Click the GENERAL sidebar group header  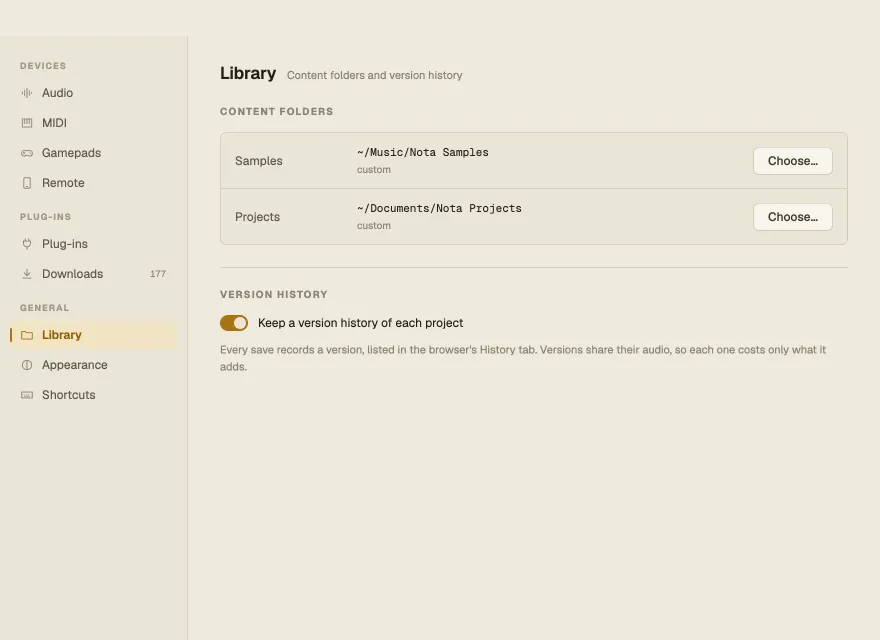[44, 308]
